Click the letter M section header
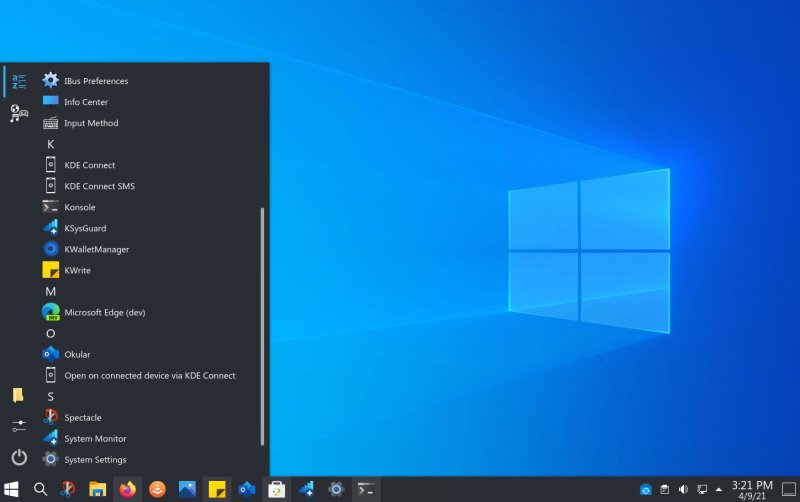 coord(51,291)
